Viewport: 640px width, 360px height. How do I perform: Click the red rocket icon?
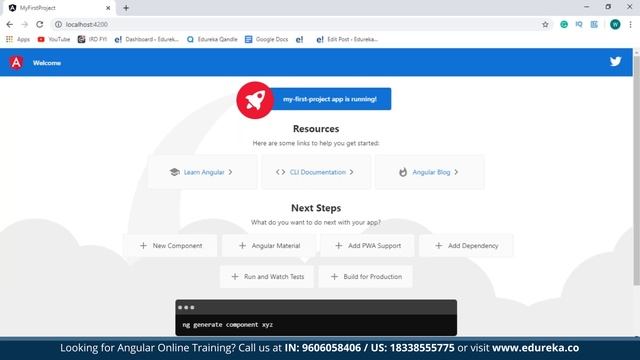[255, 100]
